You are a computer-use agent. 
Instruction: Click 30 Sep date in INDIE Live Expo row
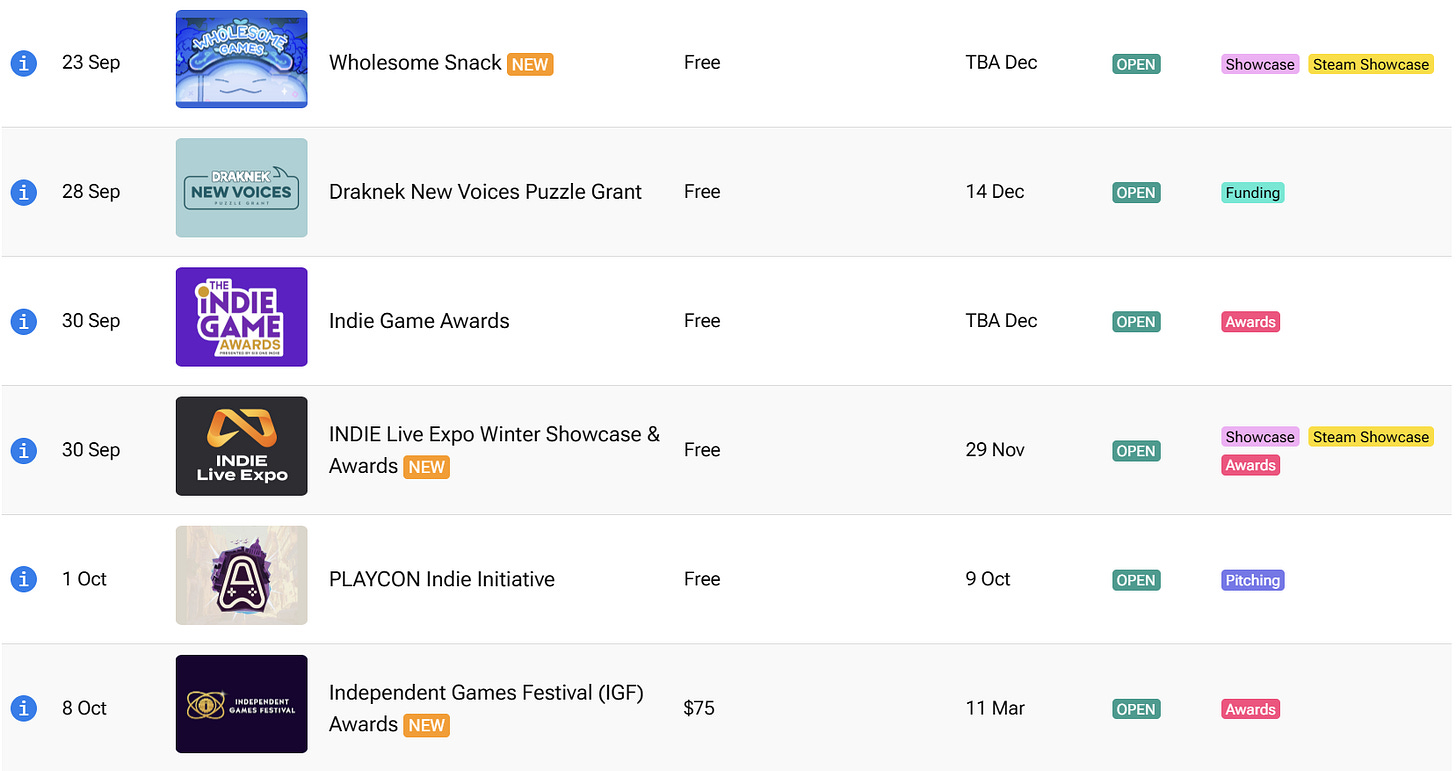(91, 449)
